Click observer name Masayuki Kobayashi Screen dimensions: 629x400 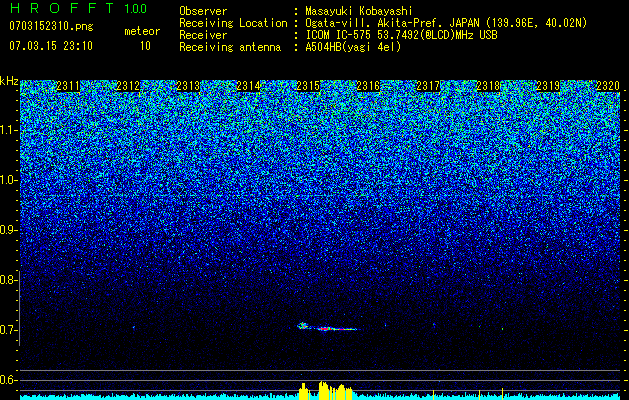coord(359,11)
